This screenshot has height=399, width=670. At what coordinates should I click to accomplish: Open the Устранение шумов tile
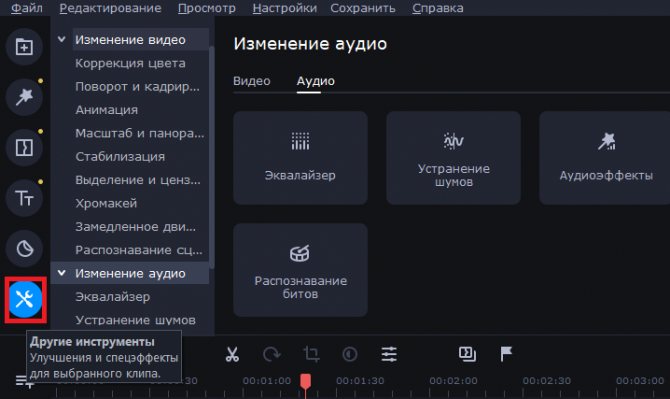point(453,158)
